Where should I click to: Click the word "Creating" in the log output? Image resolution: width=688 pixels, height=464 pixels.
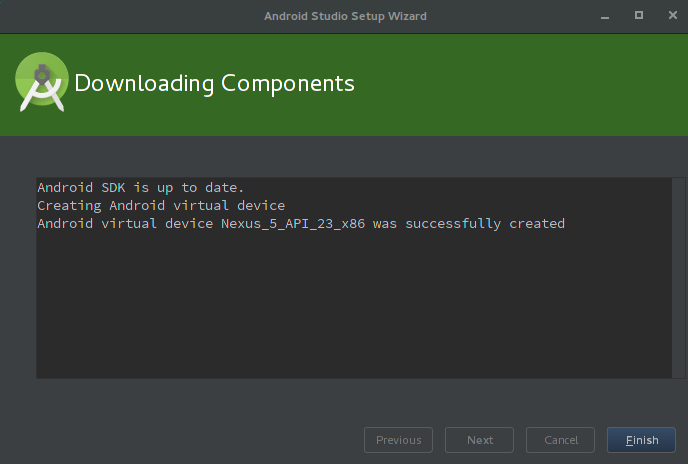coord(69,206)
